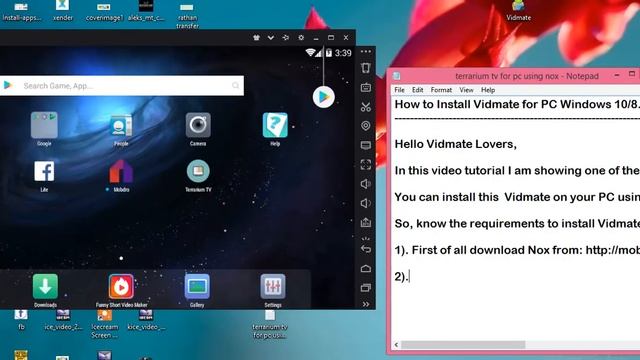Open Notepad Help menu

[x=488, y=90]
